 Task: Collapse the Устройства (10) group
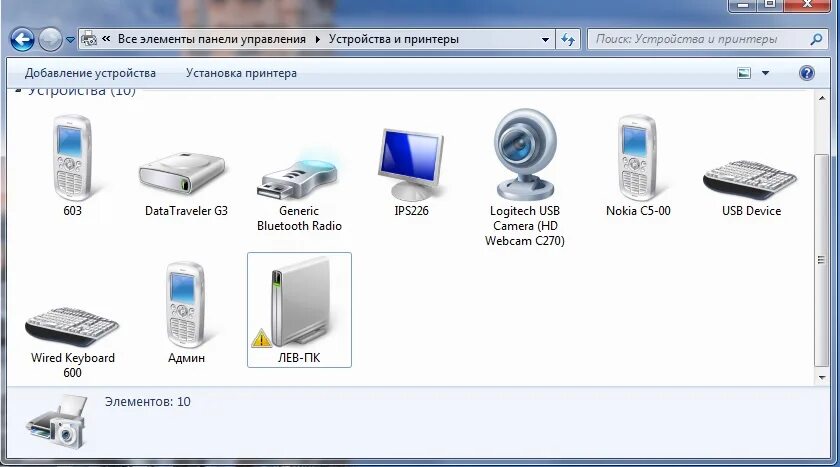(18, 91)
